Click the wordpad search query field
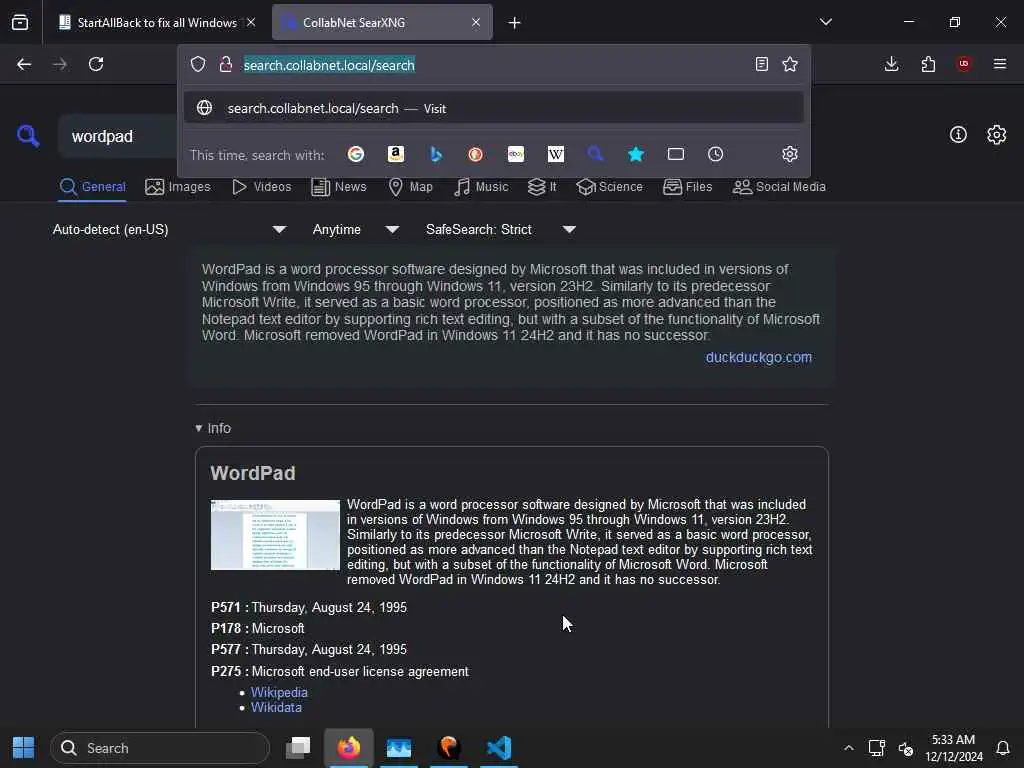Screen dimensions: 1024x768 pos(118,136)
